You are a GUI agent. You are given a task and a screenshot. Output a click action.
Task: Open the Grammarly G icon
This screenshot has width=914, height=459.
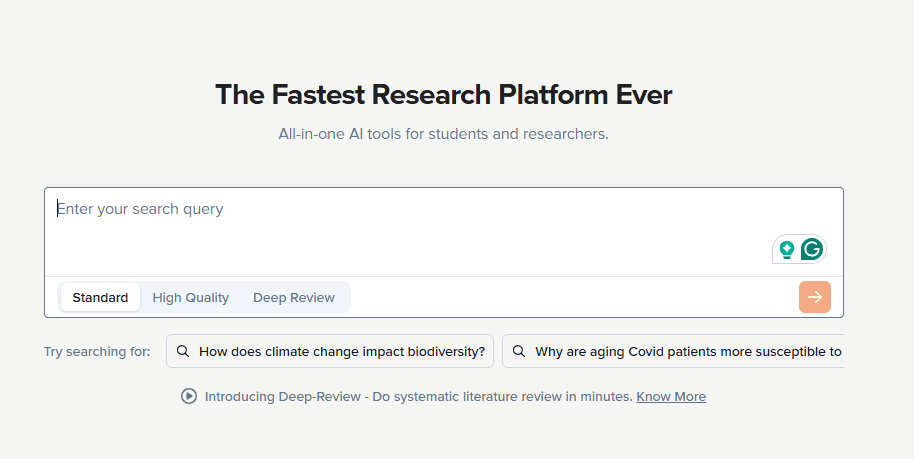pyautogui.click(x=812, y=249)
